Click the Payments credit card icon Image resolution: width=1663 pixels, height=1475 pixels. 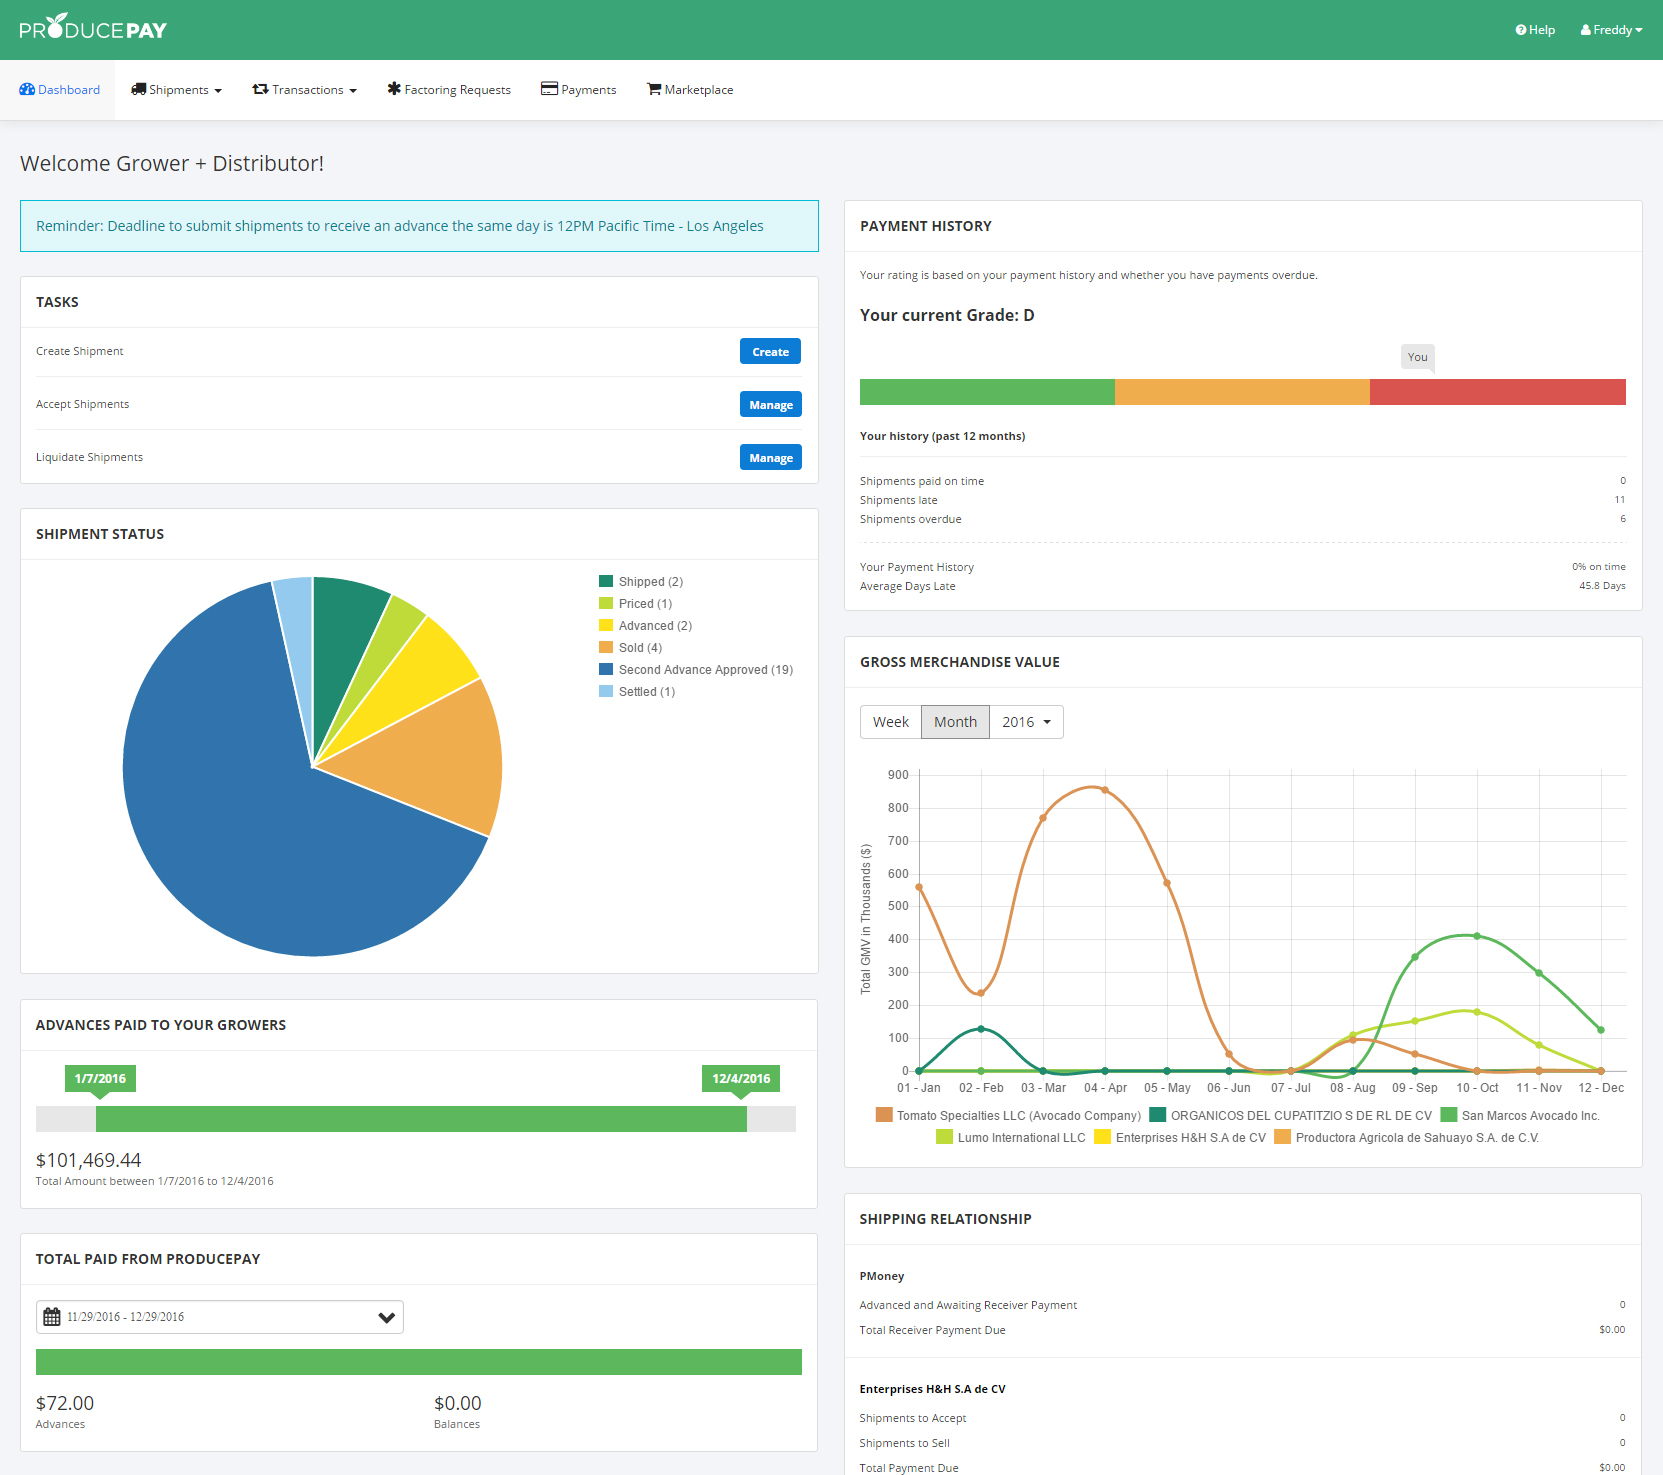(549, 89)
